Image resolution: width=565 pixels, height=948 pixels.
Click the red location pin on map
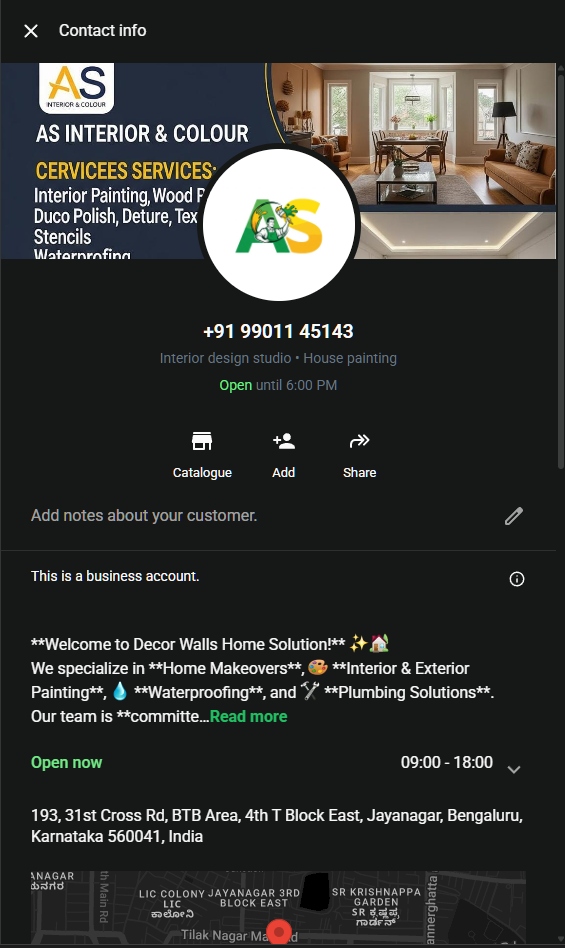point(279,932)
